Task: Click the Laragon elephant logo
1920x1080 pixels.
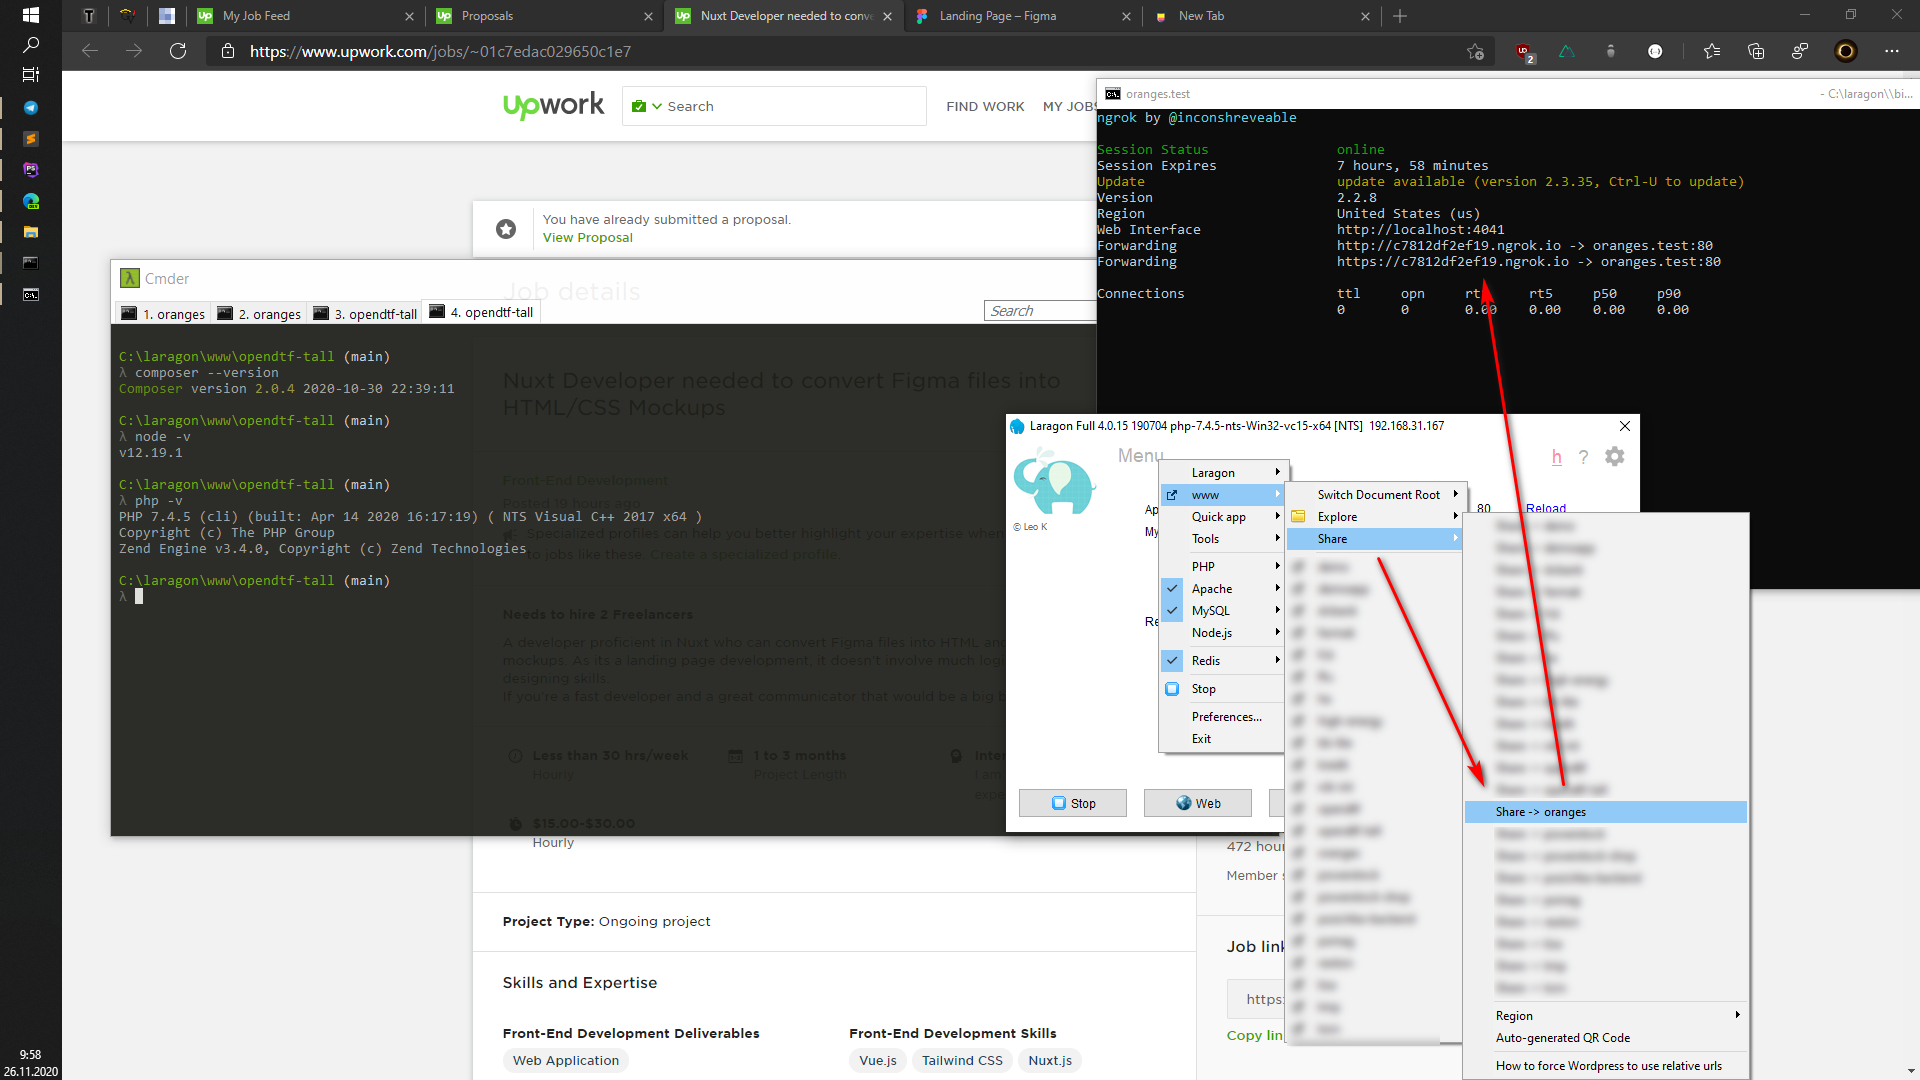Action: click(x=1053, y=482)
